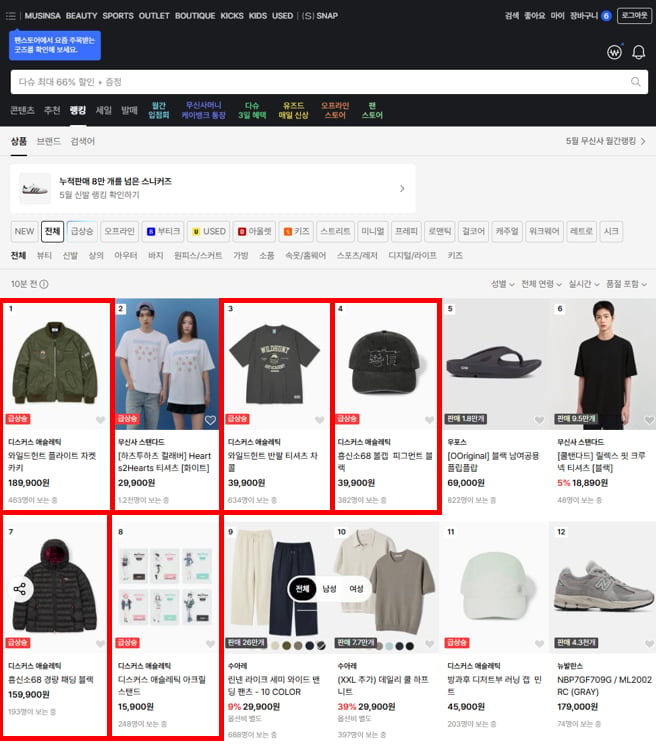The image size is (656, 751).
Task: Select the 아울렛 filter chip
Action: point(255,231)
